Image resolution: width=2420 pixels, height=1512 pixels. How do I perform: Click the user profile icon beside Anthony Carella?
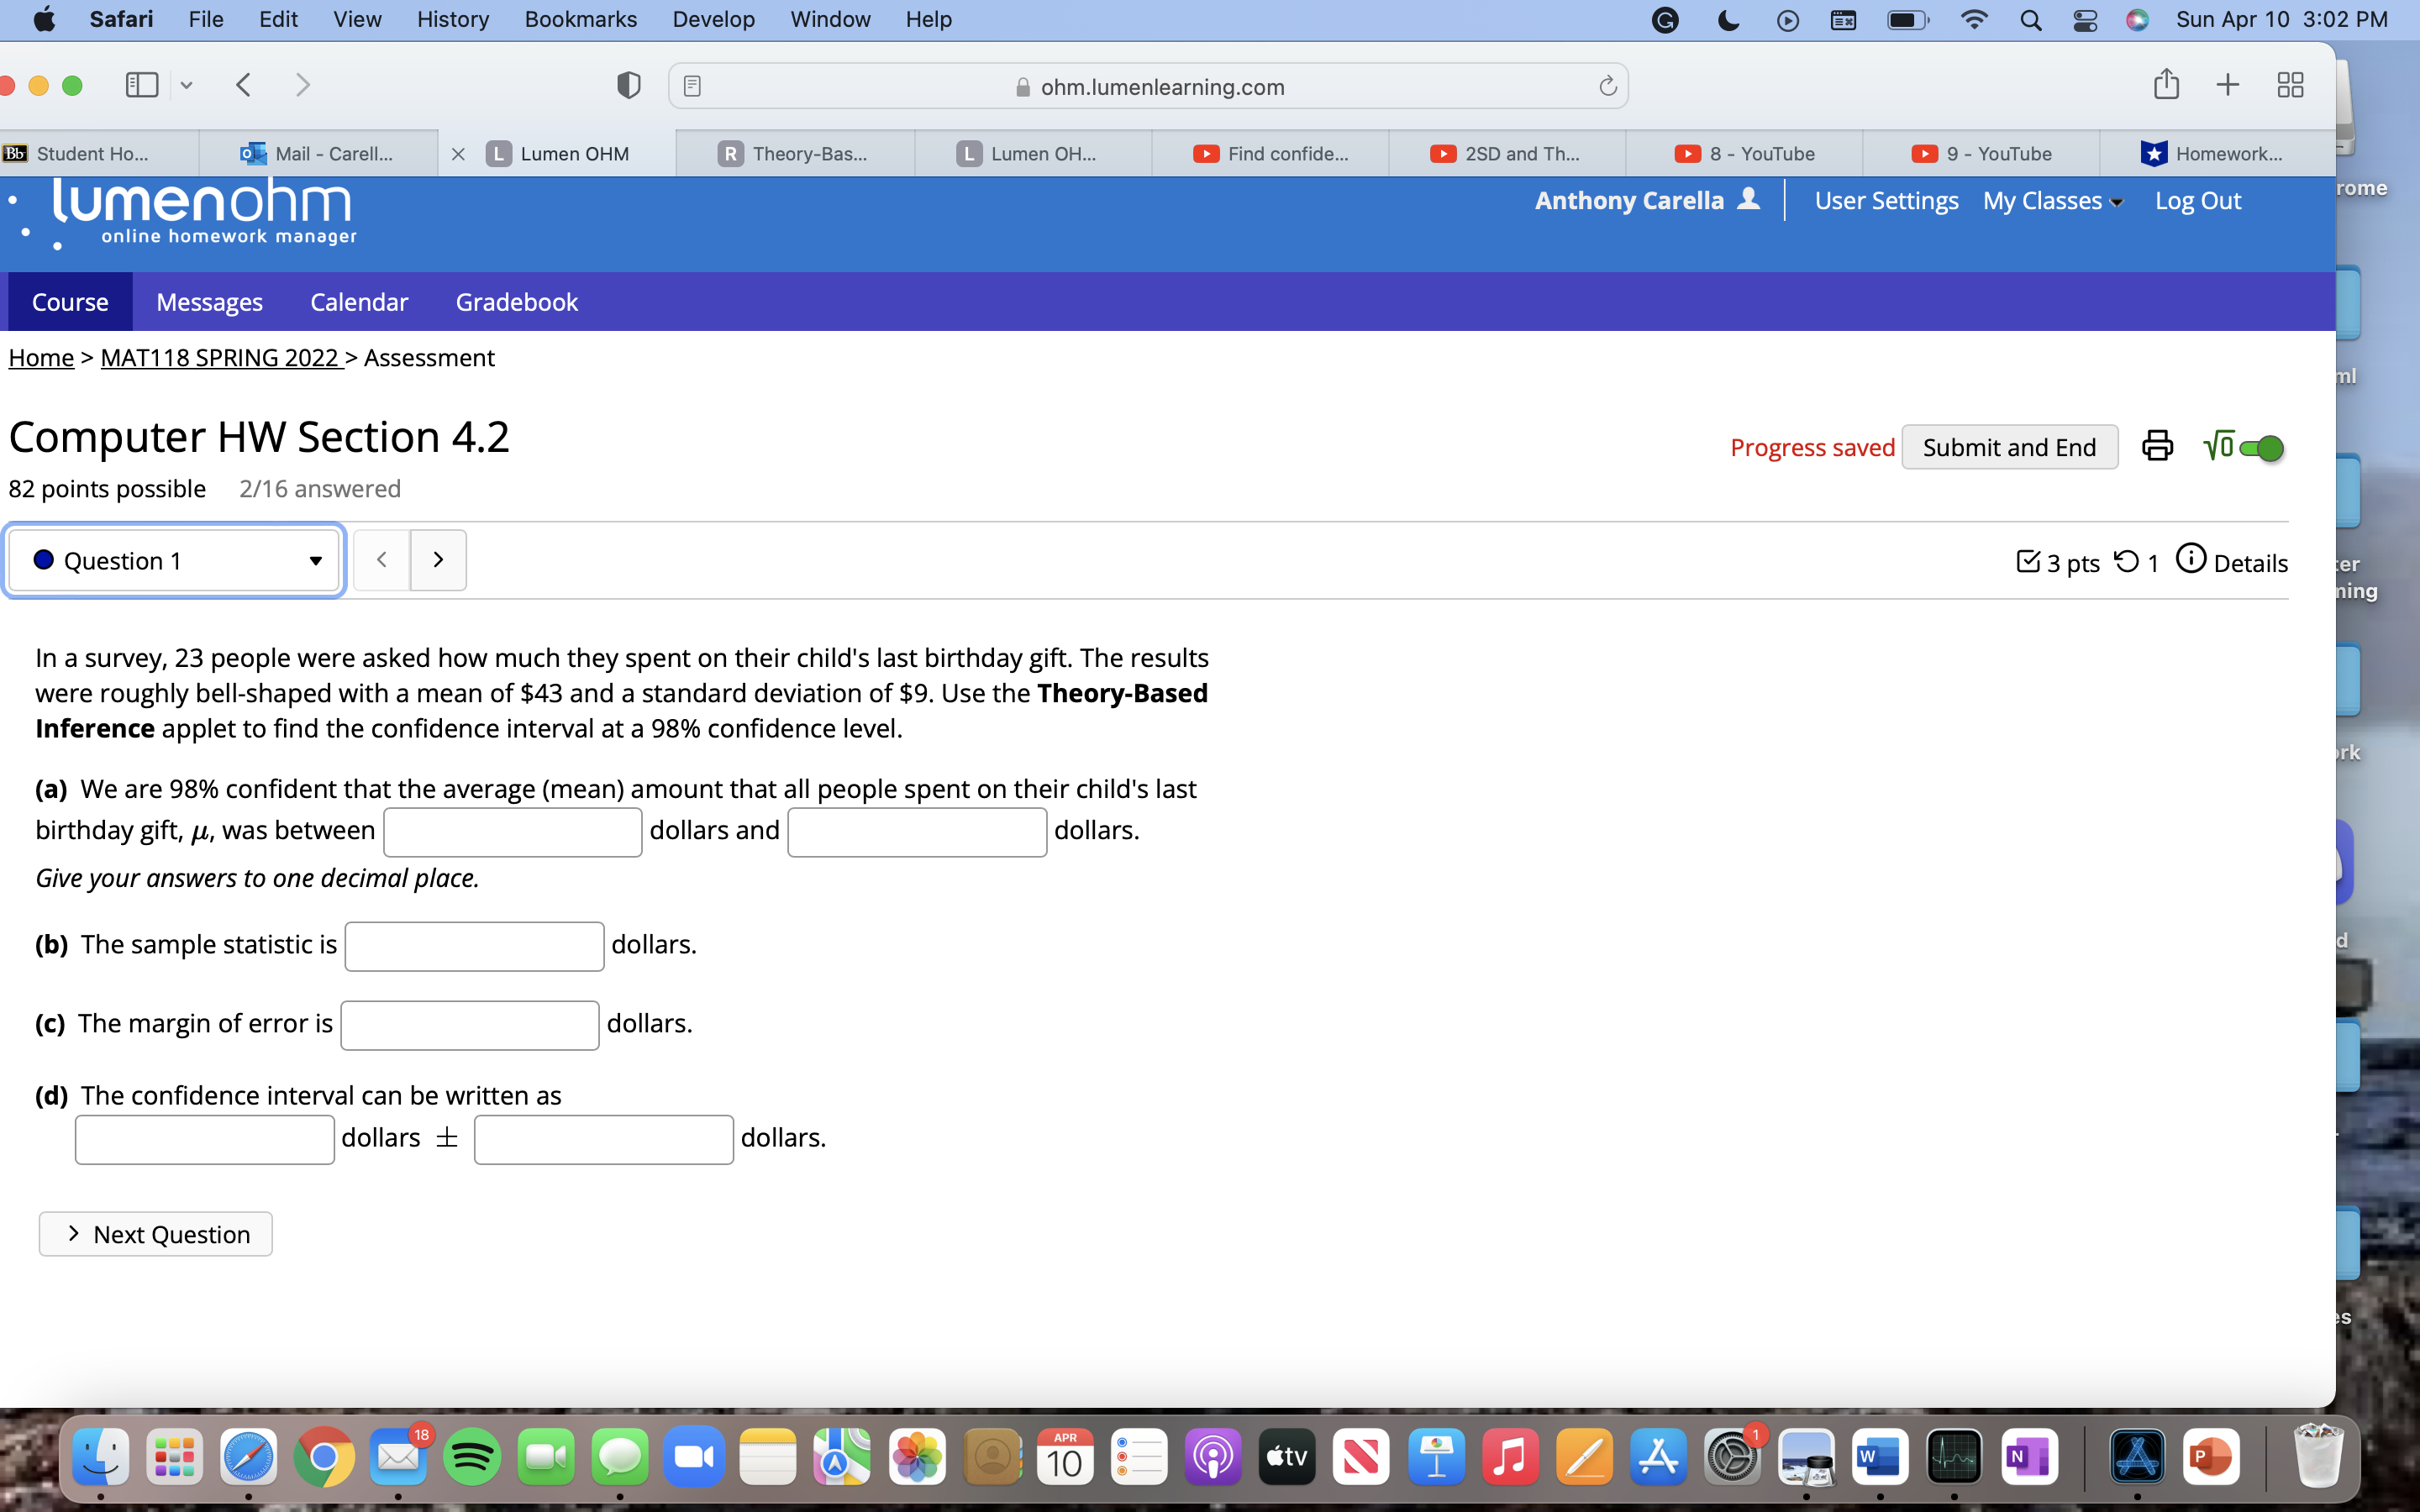coord(1748,200)
